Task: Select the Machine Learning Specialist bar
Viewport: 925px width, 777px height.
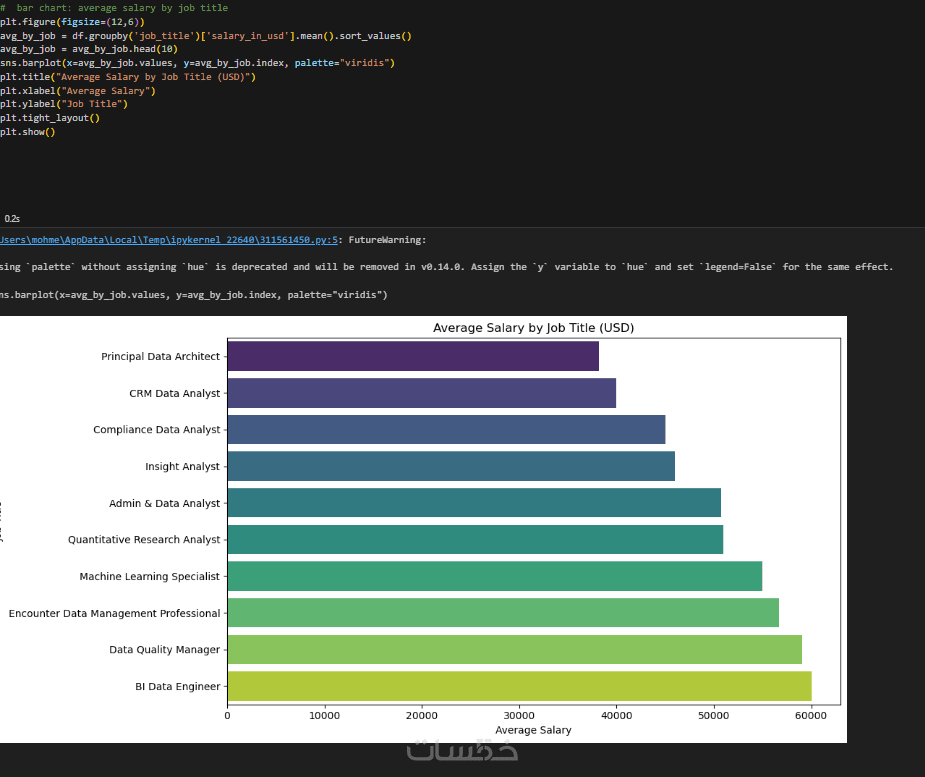Action: [x=494, y=577]
